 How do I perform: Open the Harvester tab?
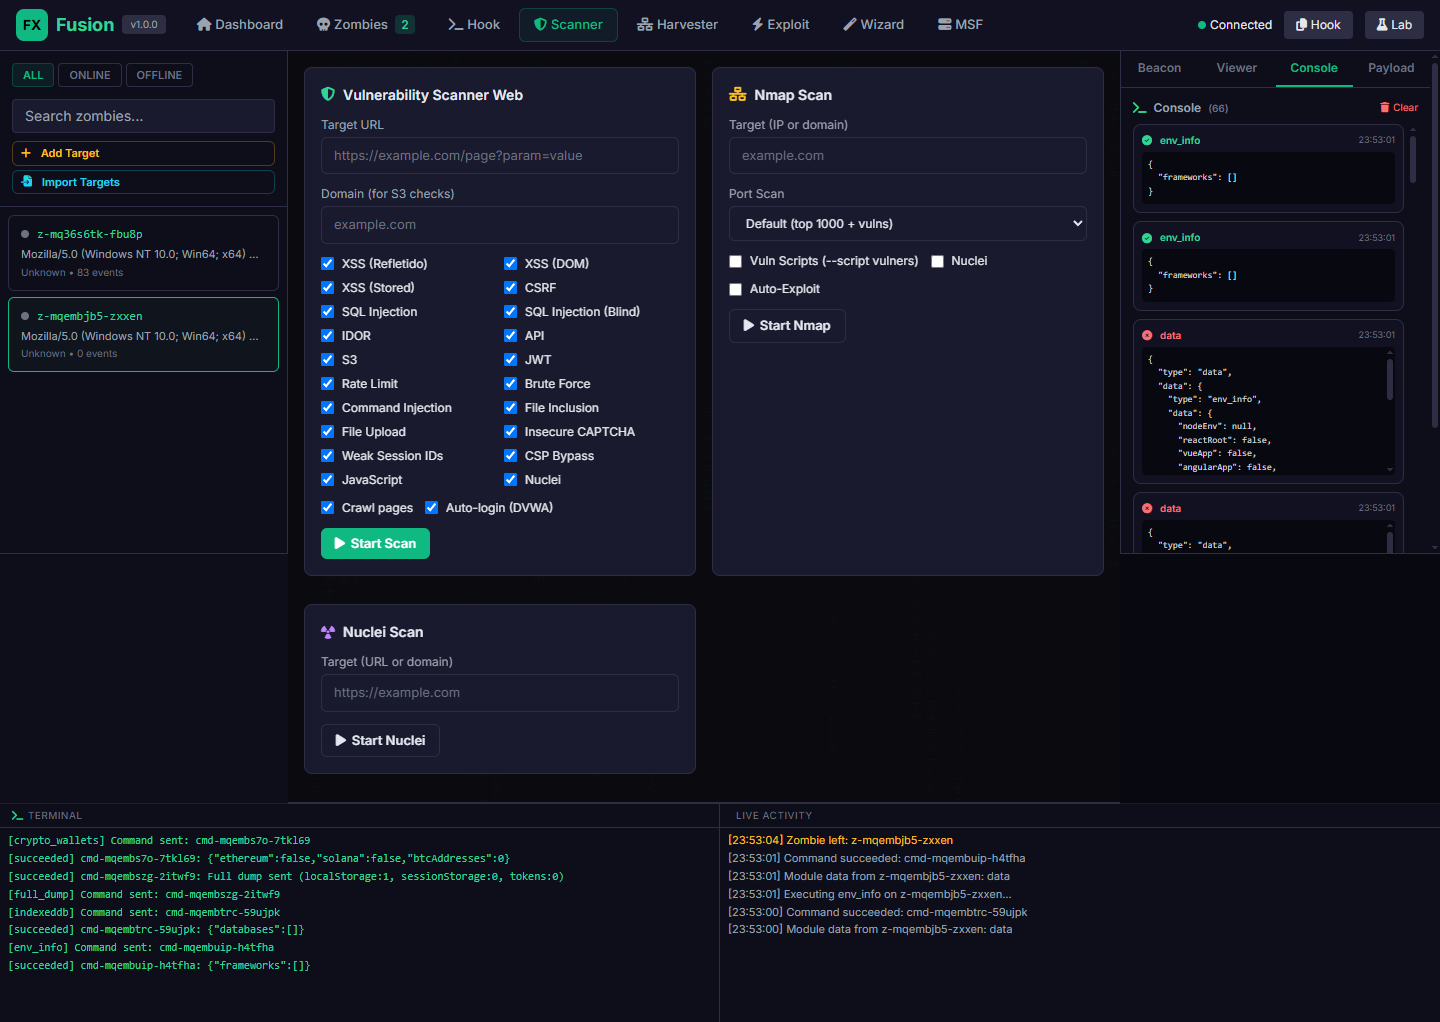pos(678,25)
